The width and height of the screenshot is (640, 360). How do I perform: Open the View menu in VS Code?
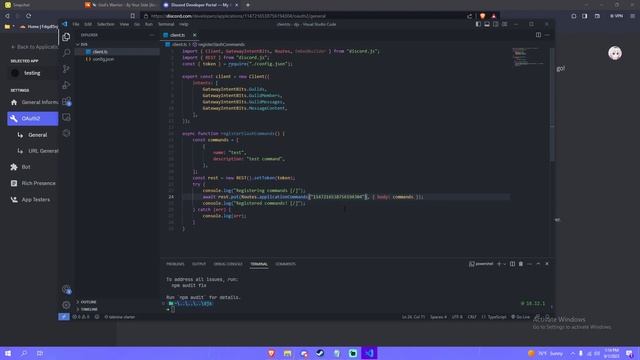[x=124, y=24]
